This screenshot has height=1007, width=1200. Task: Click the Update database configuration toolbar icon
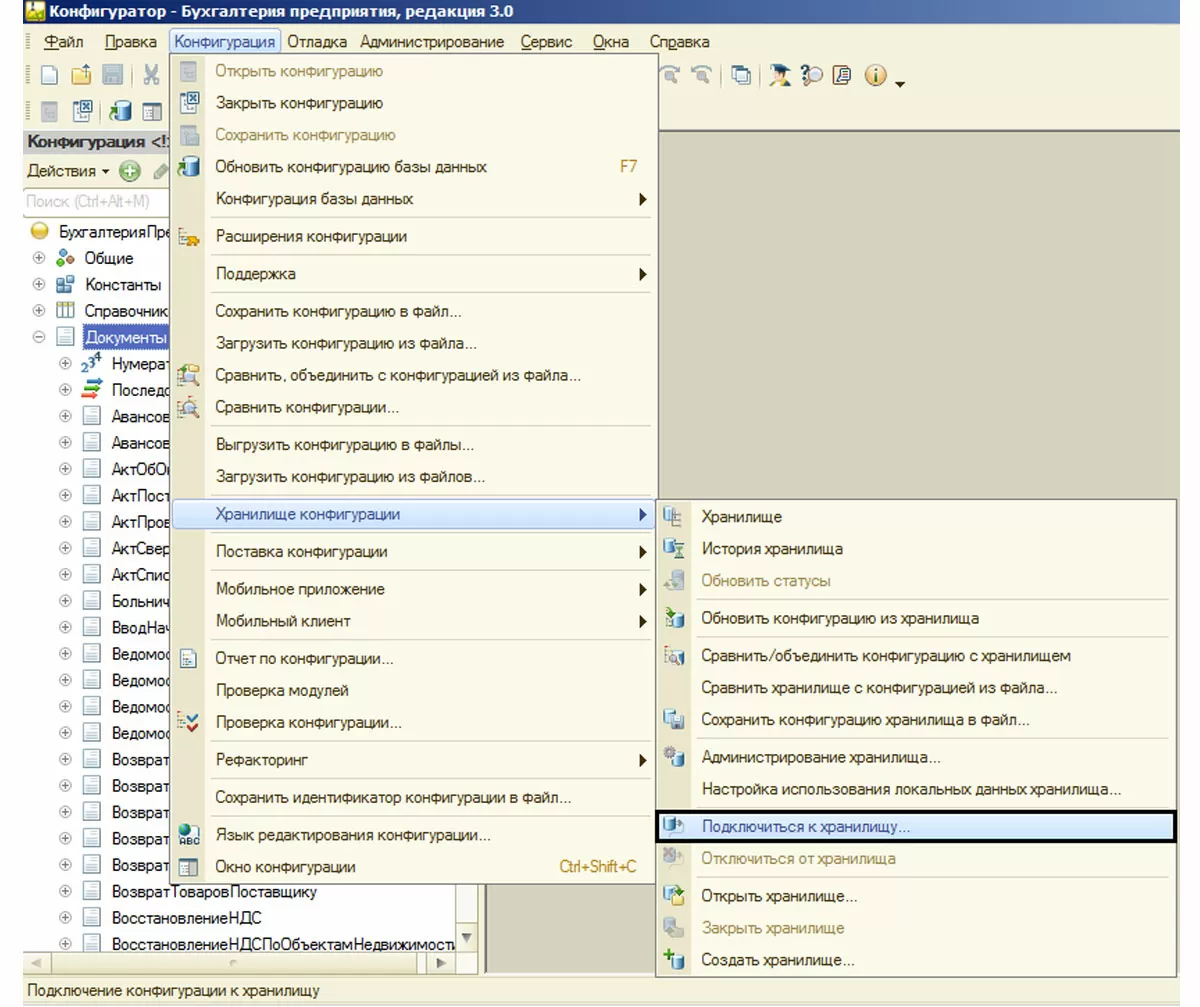click(121, 110)
